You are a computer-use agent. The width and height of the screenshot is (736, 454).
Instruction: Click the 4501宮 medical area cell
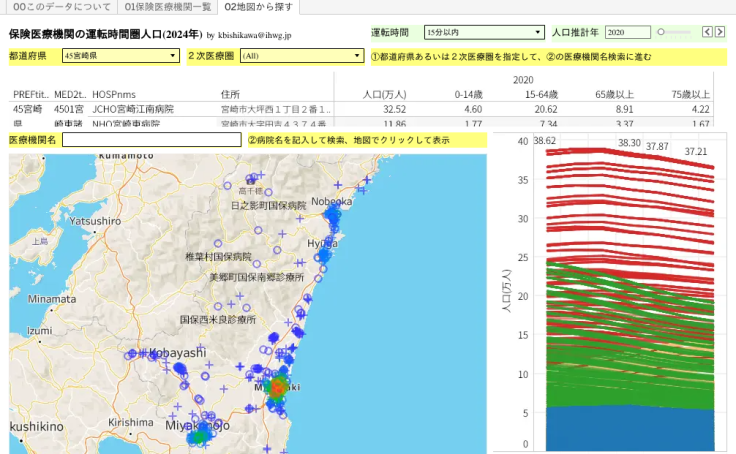coord(69,109)
